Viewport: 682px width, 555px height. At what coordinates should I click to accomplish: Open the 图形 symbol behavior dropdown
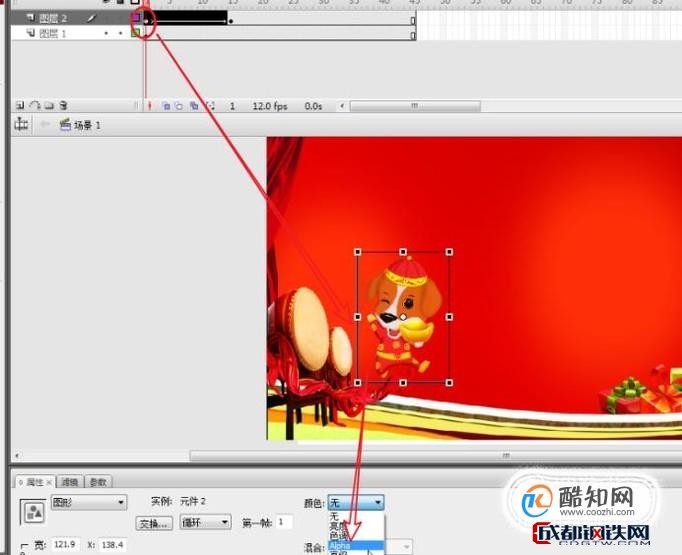(x=89, y=502)
